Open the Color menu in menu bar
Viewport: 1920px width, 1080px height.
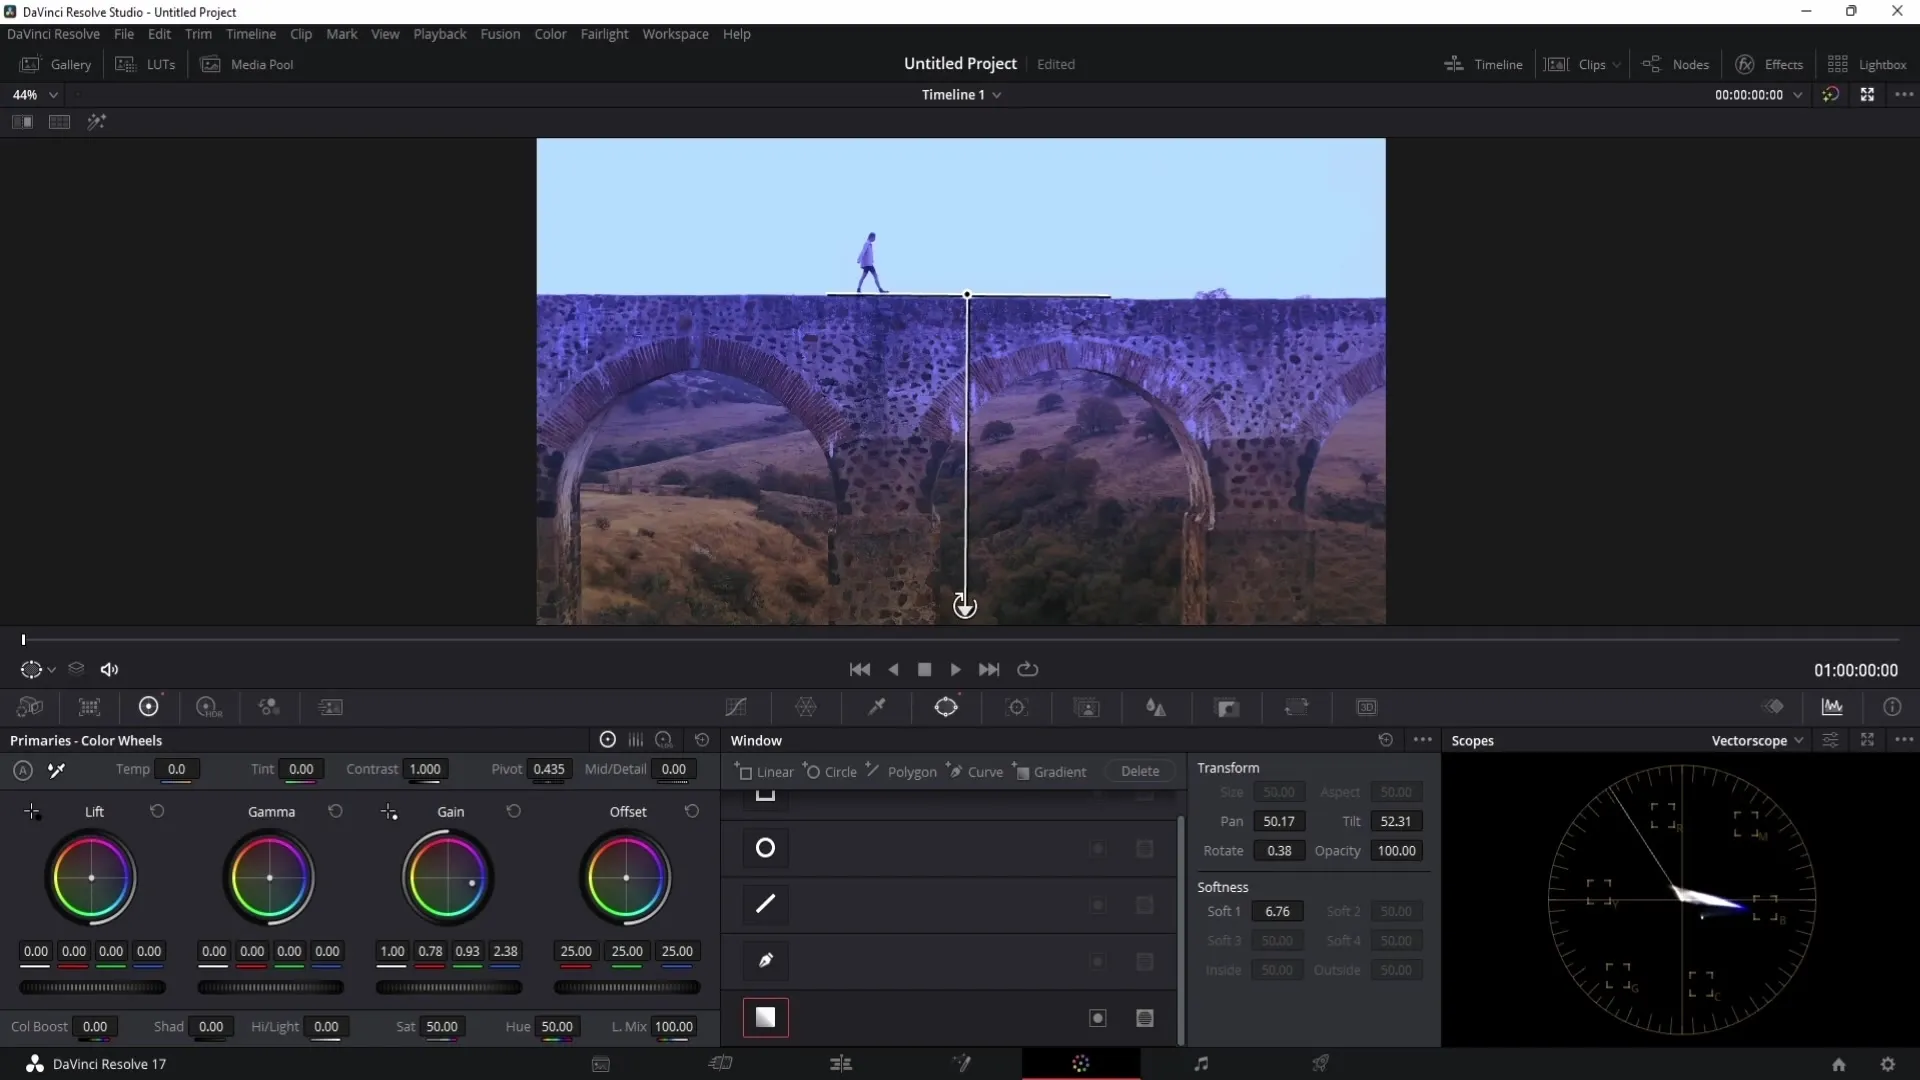pyautogui.click(x=551, y=33)
